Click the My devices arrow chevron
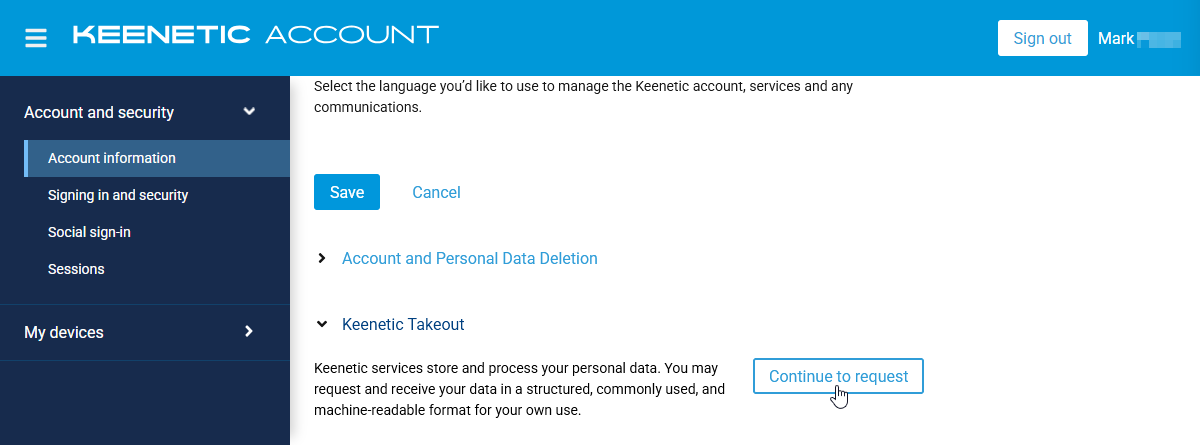1200x445 pixels. (249, 331)
